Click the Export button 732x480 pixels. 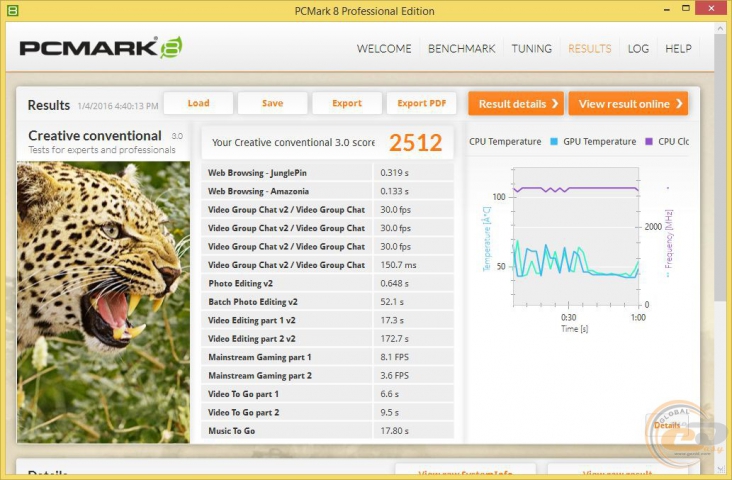[347, 103]
